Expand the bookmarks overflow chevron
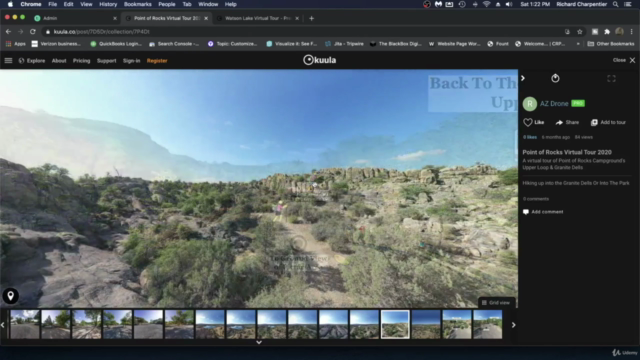Screen dimensions: 640x360 pyautogui.click(x=578, y=44)
